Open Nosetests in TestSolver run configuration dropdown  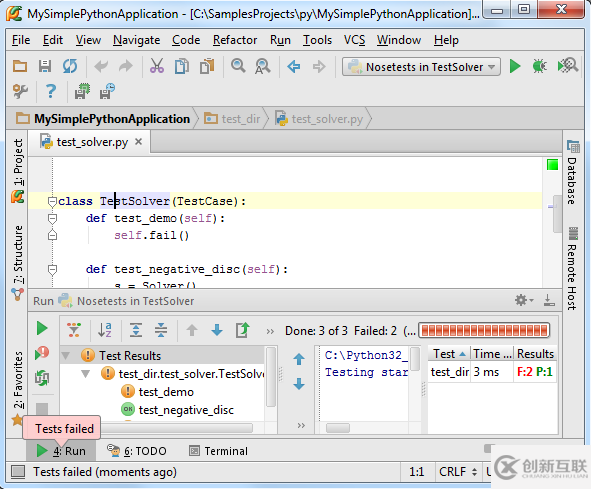pos(421,67)
